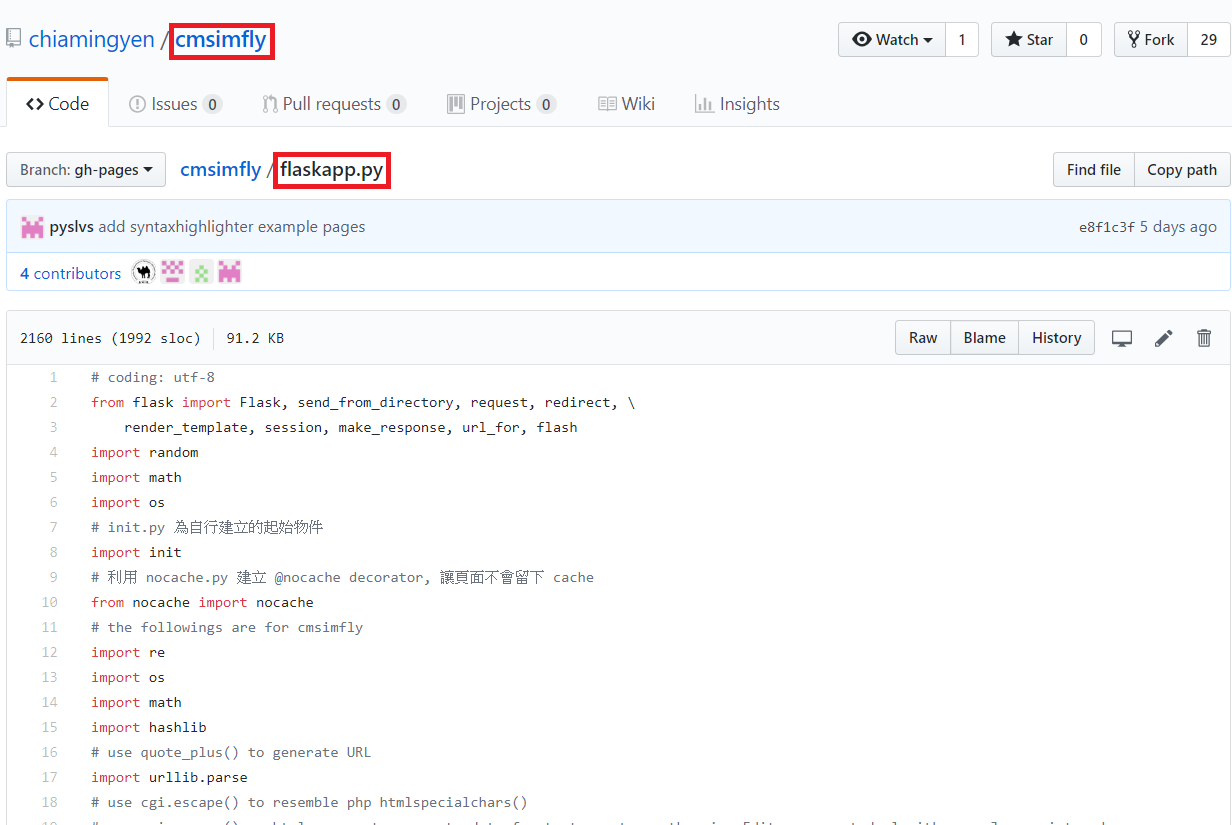Open commit e8f1c3f link
Viewport: 1232px width, 825px height.
[x=1106, y=227]
